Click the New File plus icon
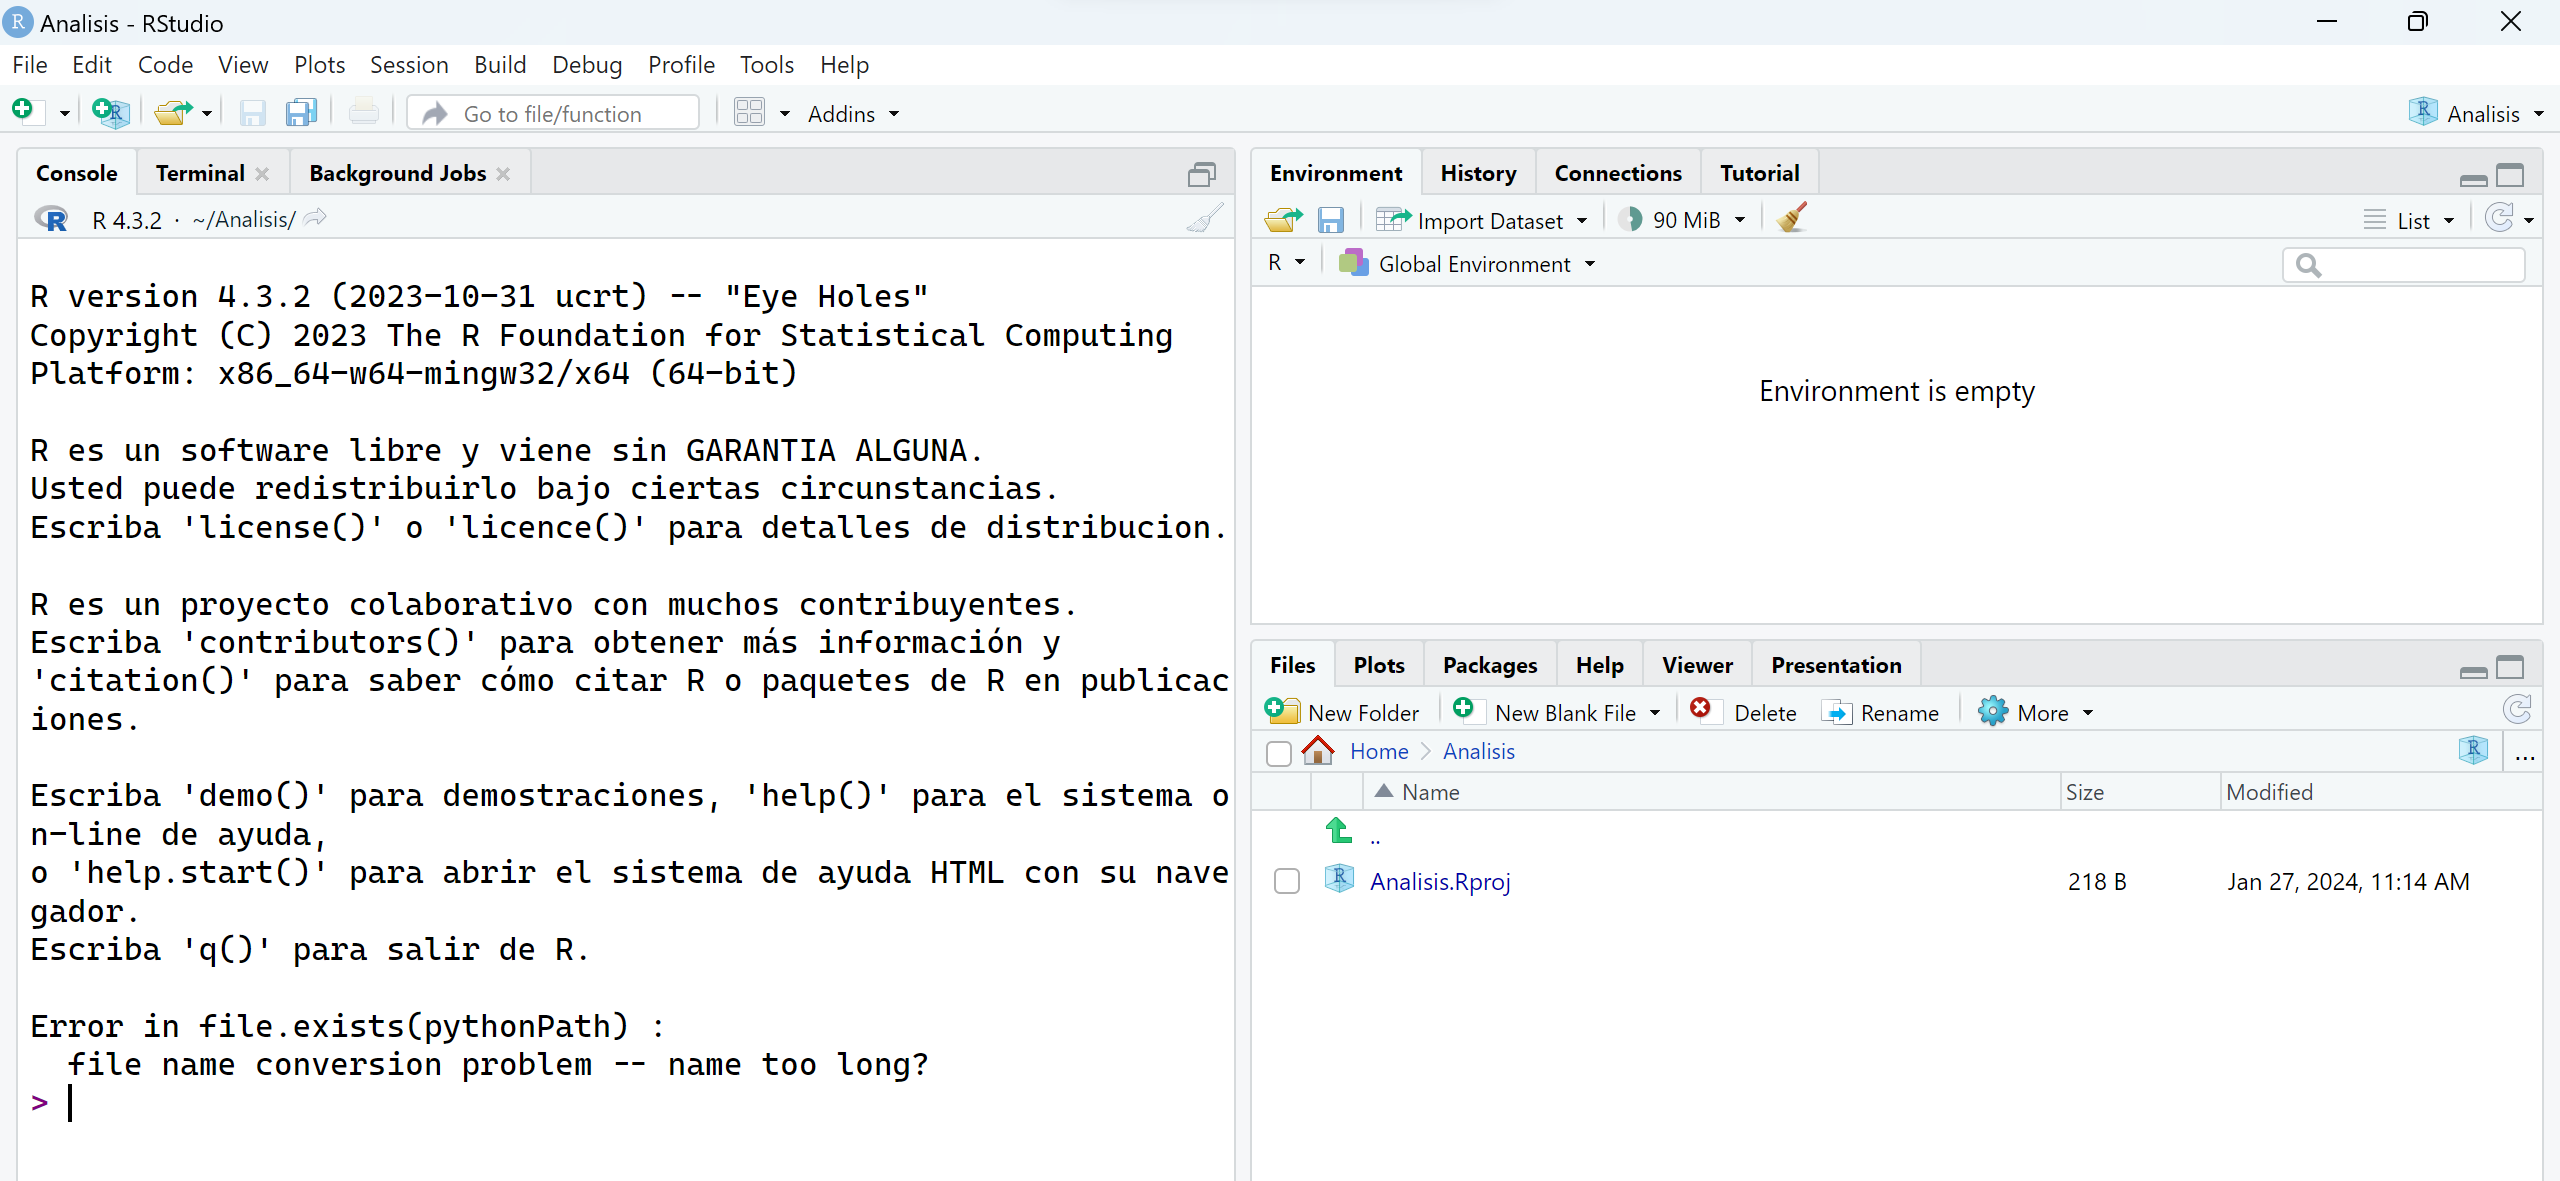Viewport: 2560px width, 1181px height. tap(23, 111)
